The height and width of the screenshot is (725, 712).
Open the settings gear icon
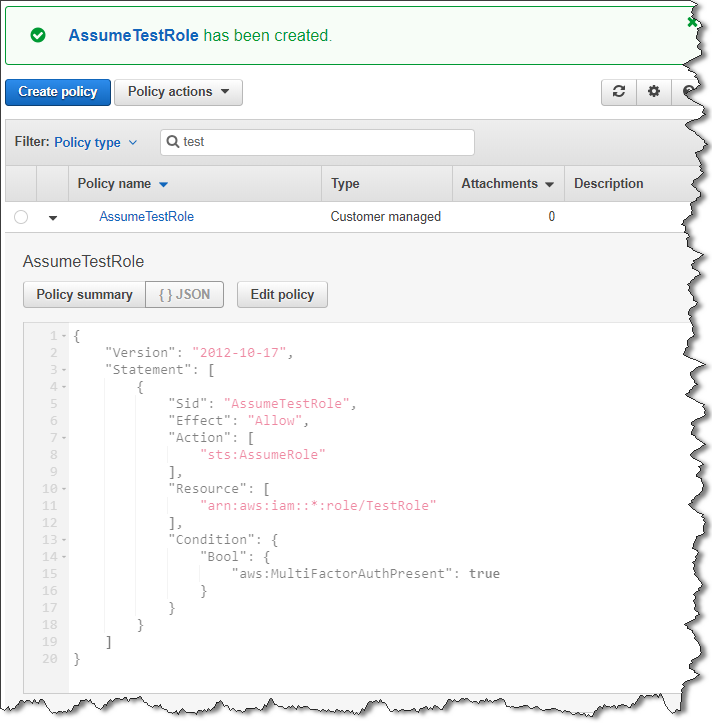click(653, 92)
